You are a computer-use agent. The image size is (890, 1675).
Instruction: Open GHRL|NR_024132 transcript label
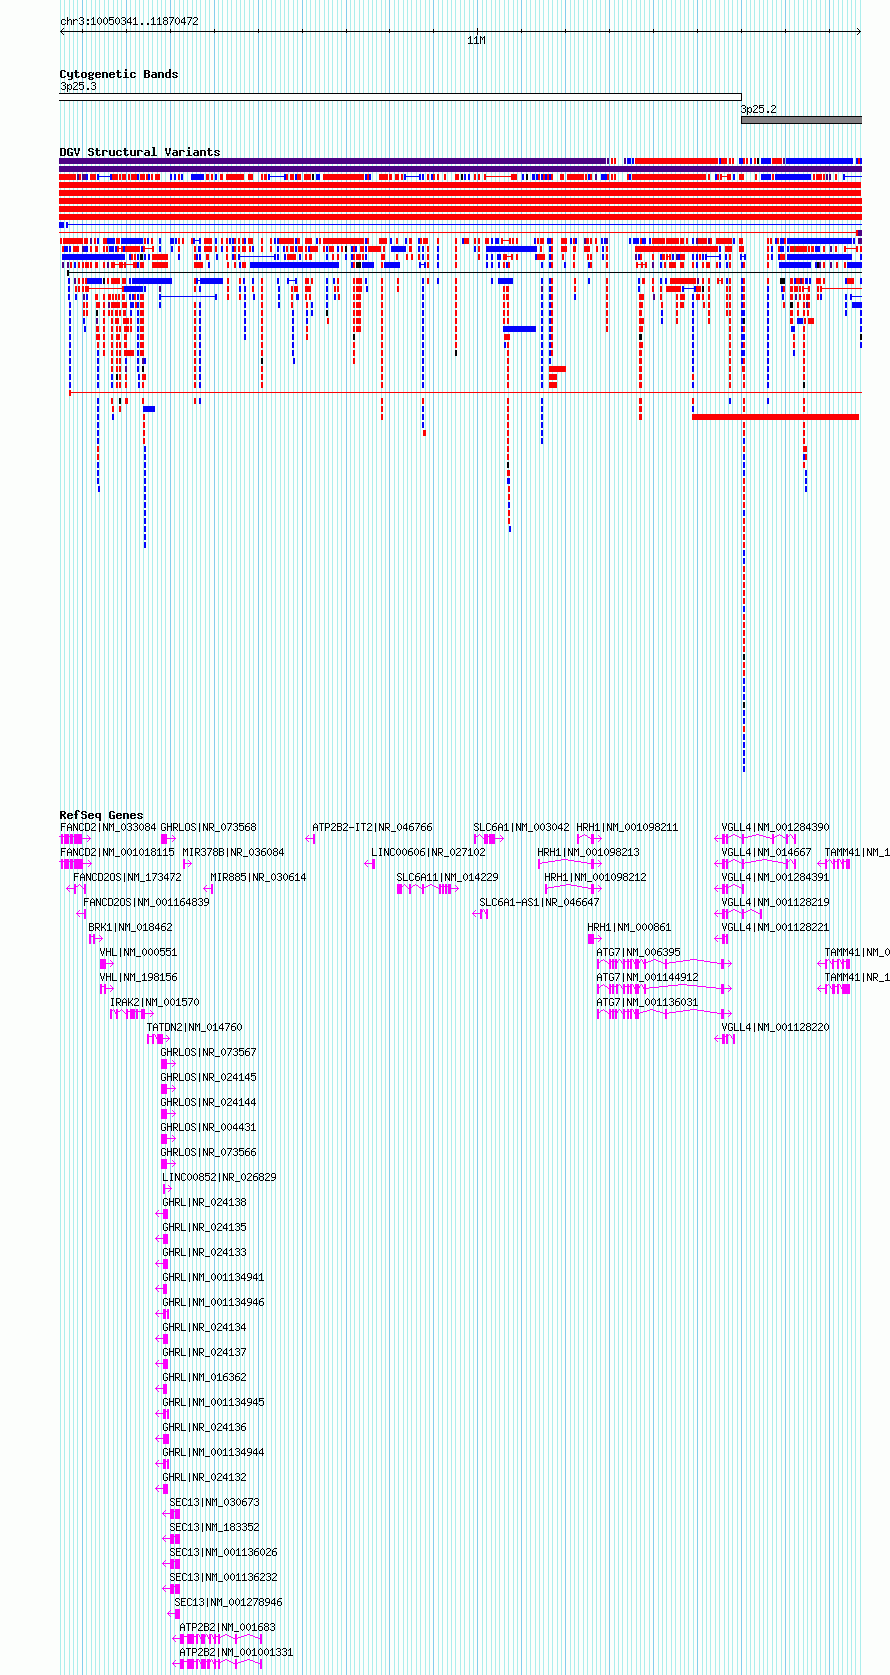click(205, 1477)
